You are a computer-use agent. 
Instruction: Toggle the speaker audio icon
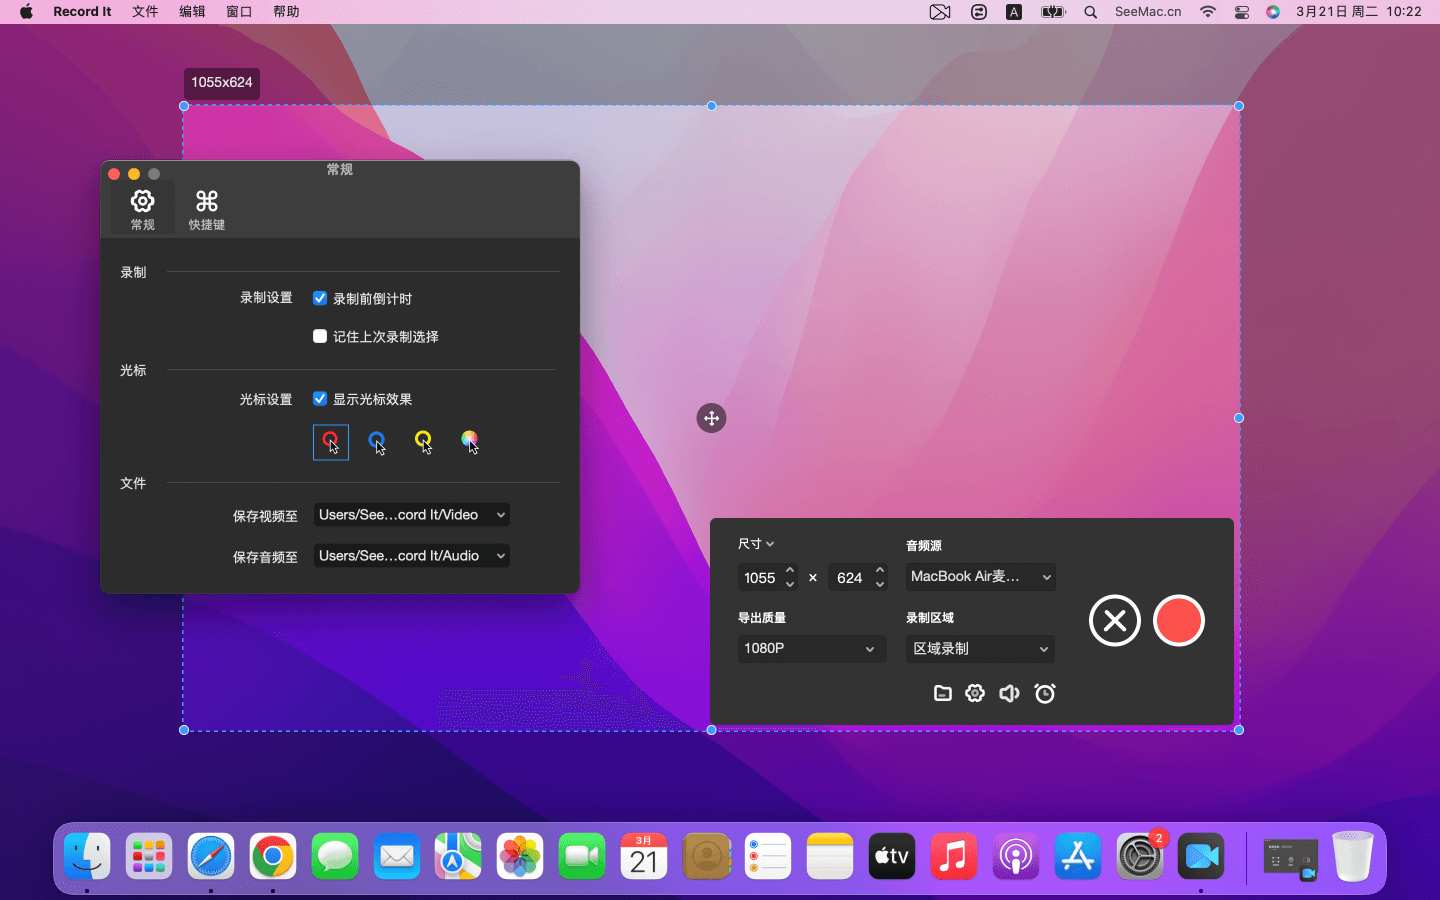pos(1009,693)
